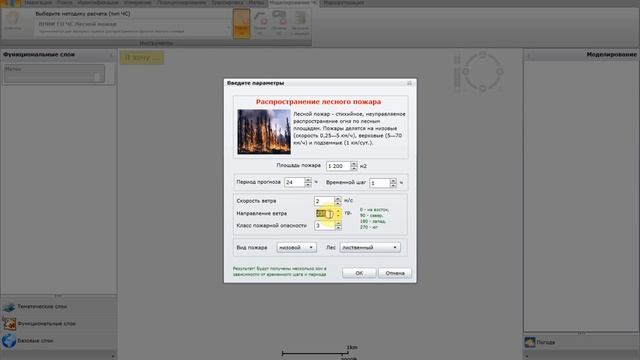
Task: Open Погода weather icon in right panel
Action: [530, 342]
